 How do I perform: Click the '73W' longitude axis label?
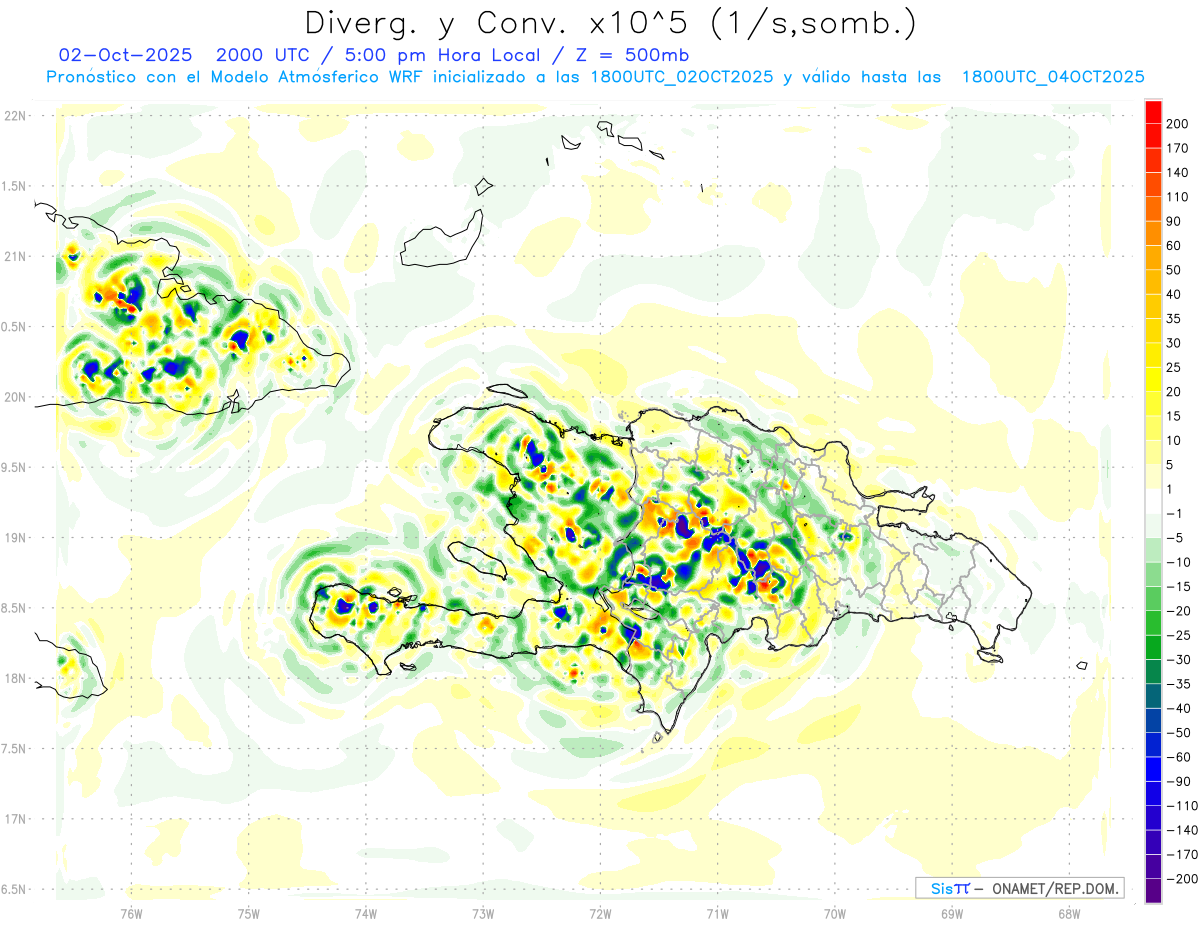pyautogui.click(x=483, y=914)
